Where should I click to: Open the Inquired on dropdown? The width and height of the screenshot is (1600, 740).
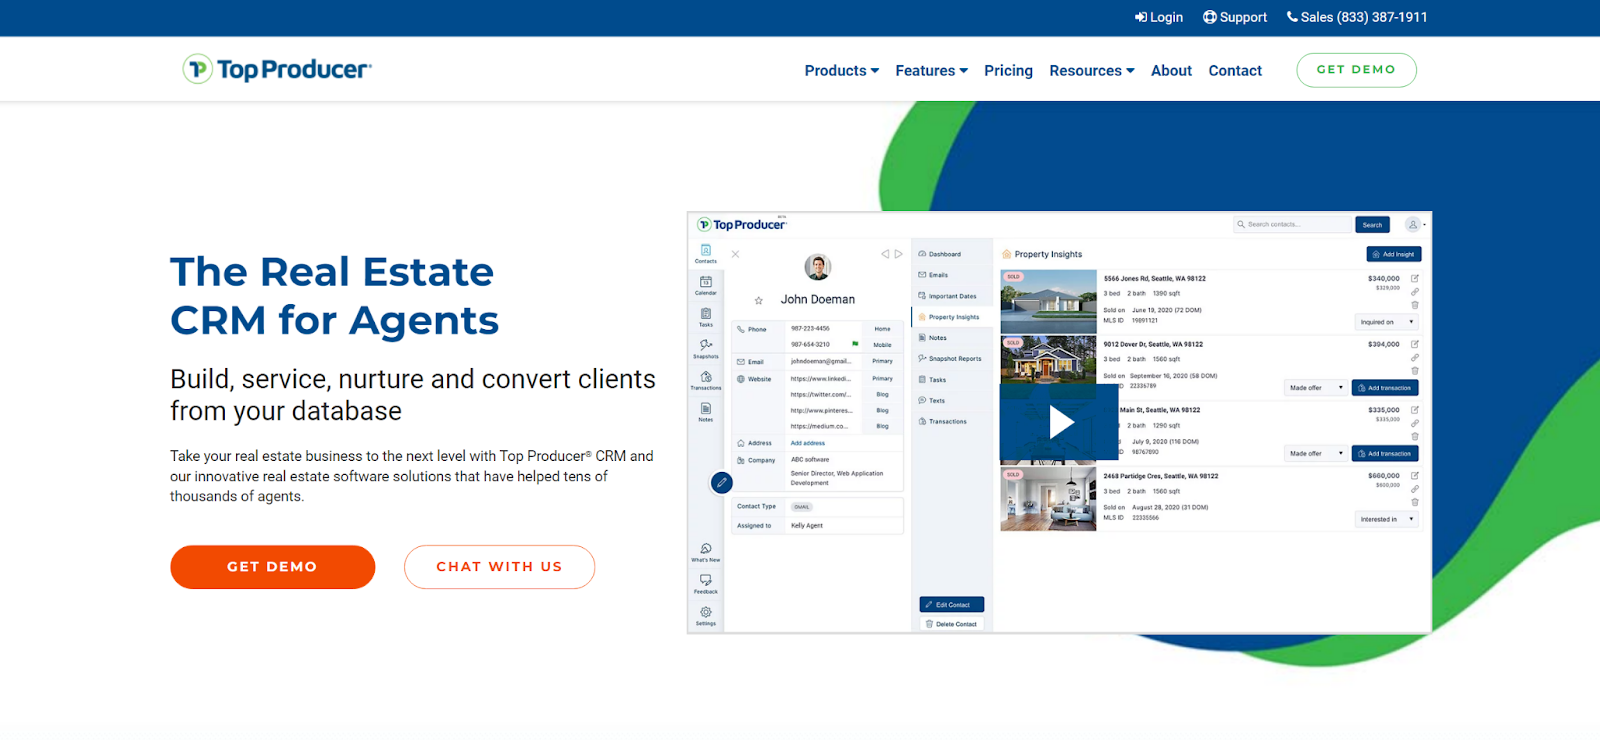1386,322
